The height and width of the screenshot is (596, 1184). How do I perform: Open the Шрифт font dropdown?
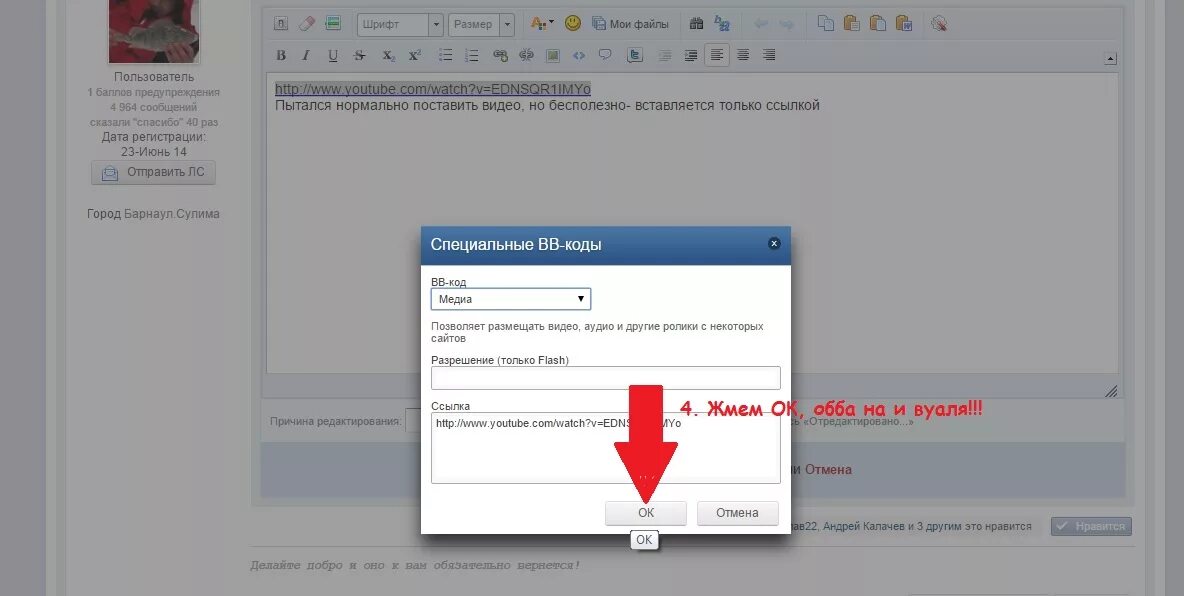pyautogui.click(x=400, y=24)
